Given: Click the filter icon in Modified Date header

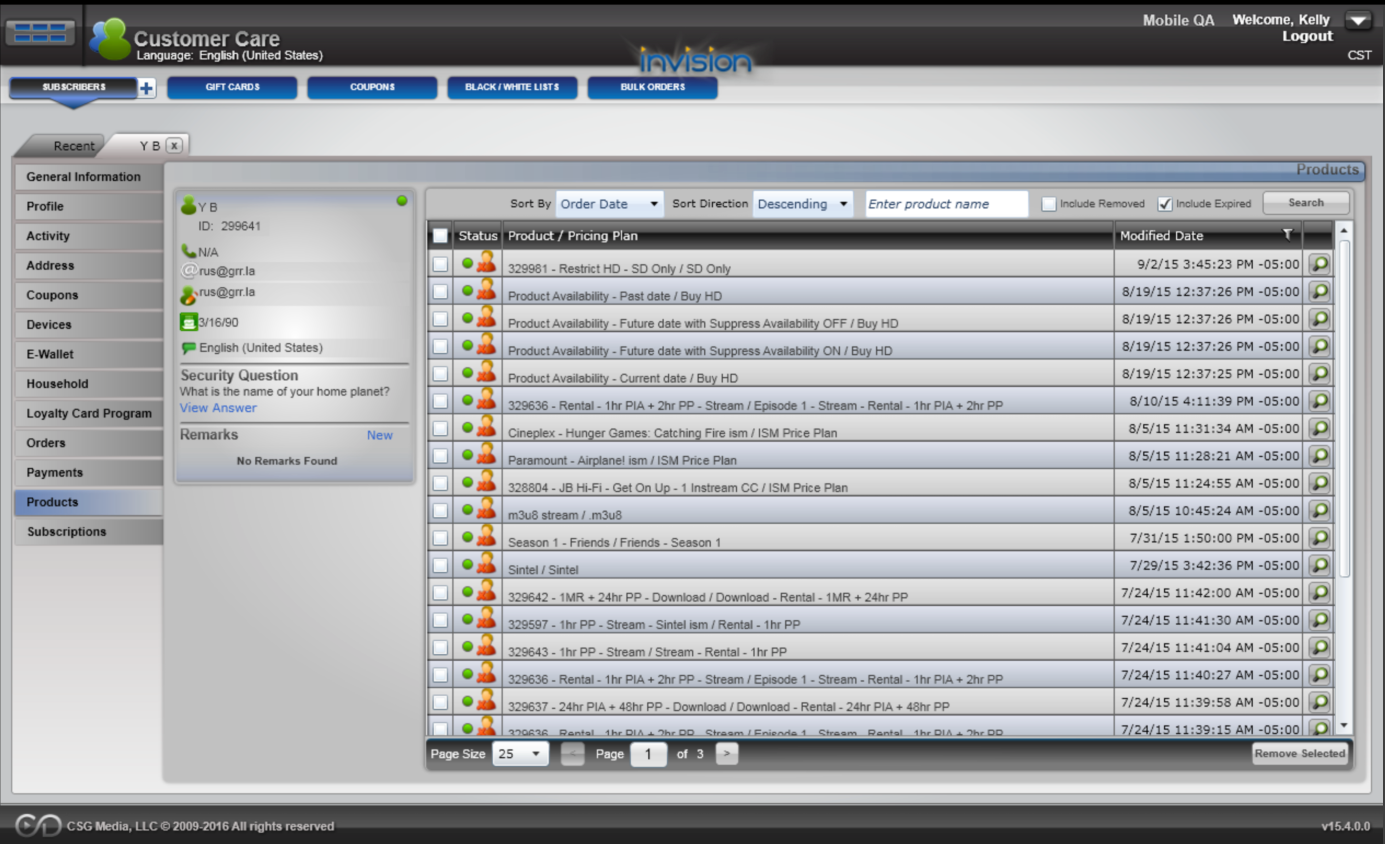Looking at the screenshot, I should (x=1288, y=235).
